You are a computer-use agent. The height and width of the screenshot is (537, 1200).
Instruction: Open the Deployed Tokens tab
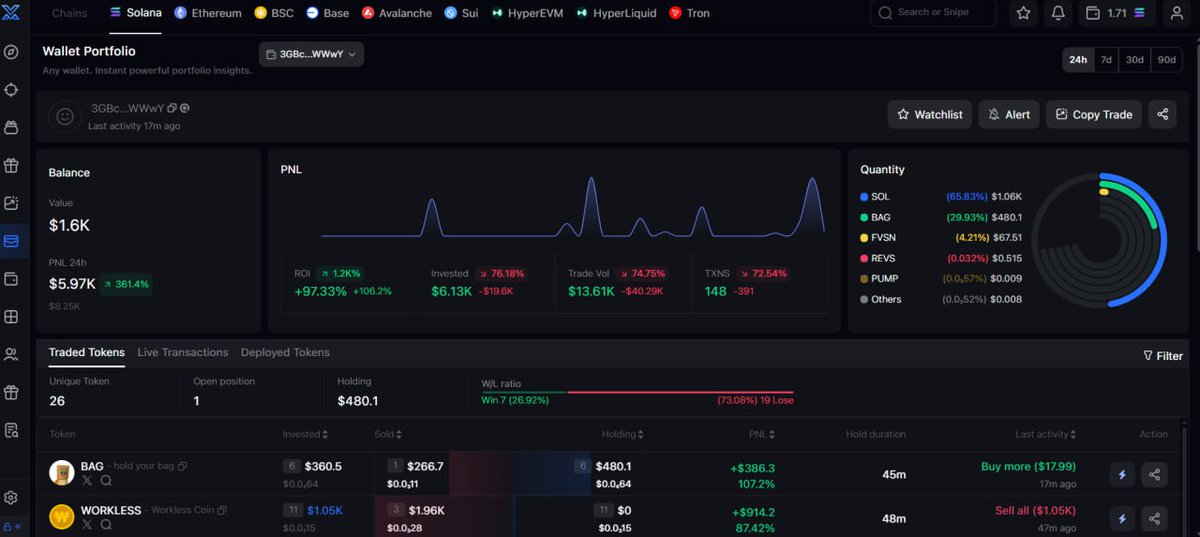[285, 353]
